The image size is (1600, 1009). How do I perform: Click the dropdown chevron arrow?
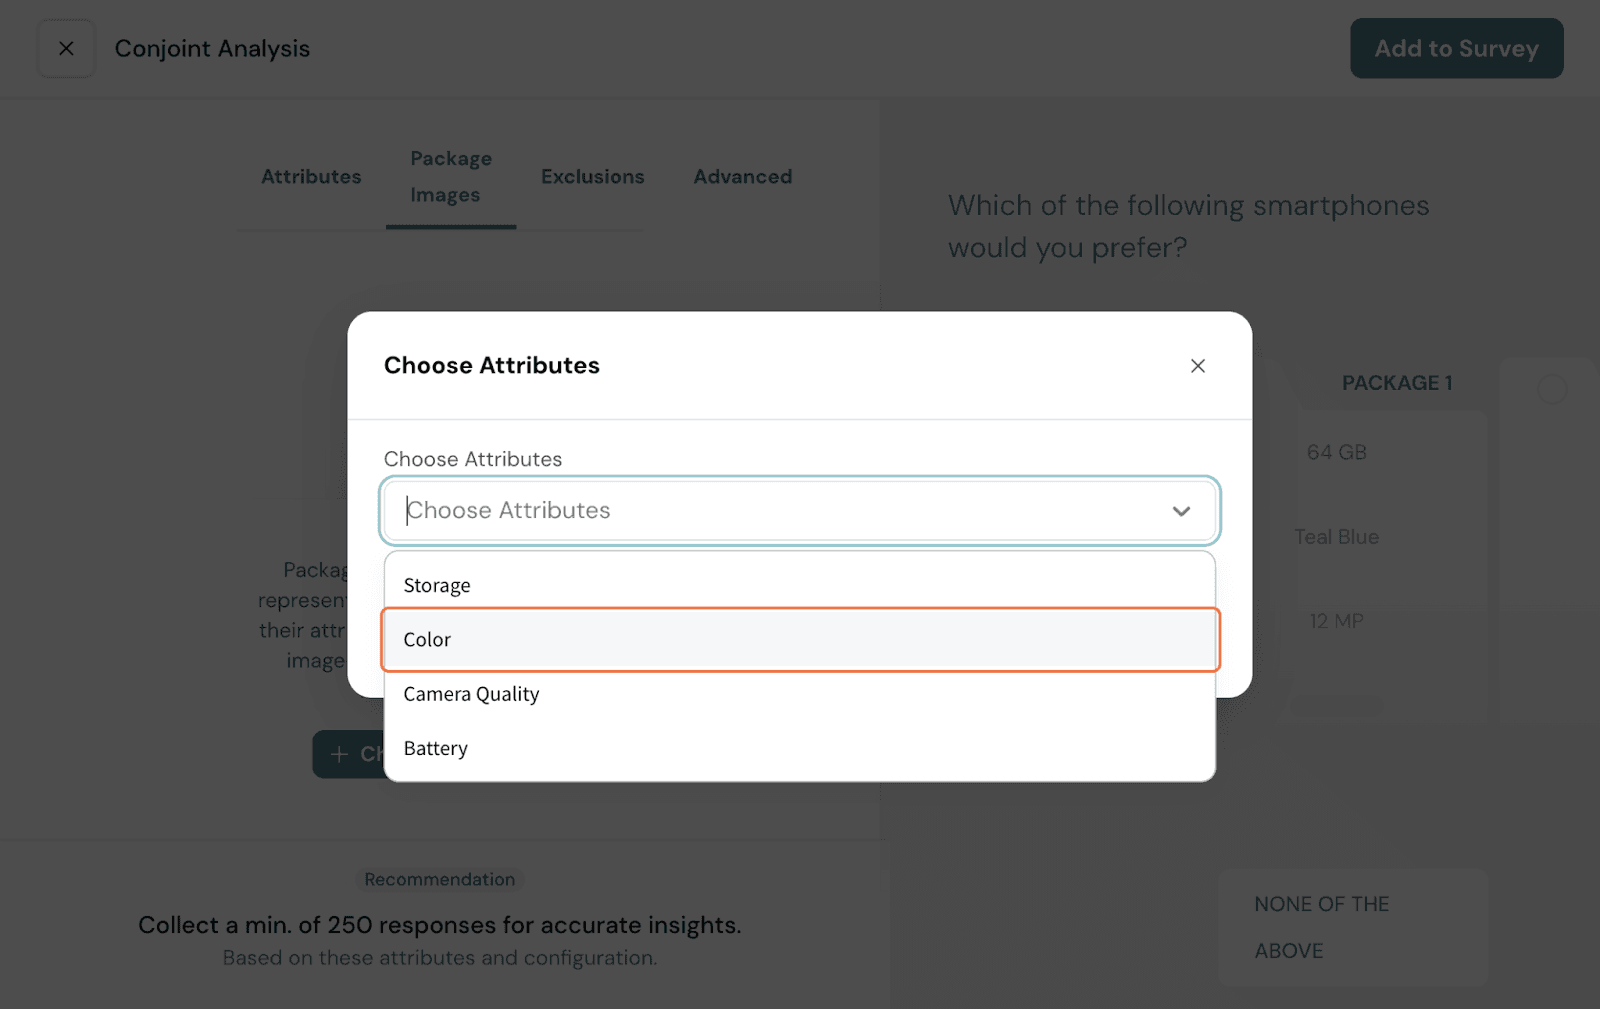(1181, 511)
